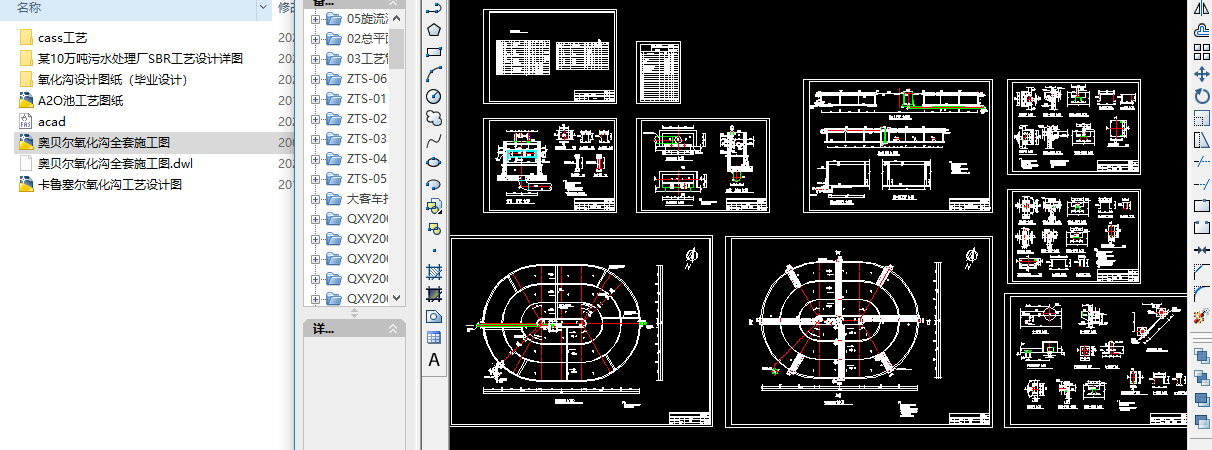The width and height of the screenshot is (1212, 450).
Task: Select the Circle draw tool
Action: (434, 96)
